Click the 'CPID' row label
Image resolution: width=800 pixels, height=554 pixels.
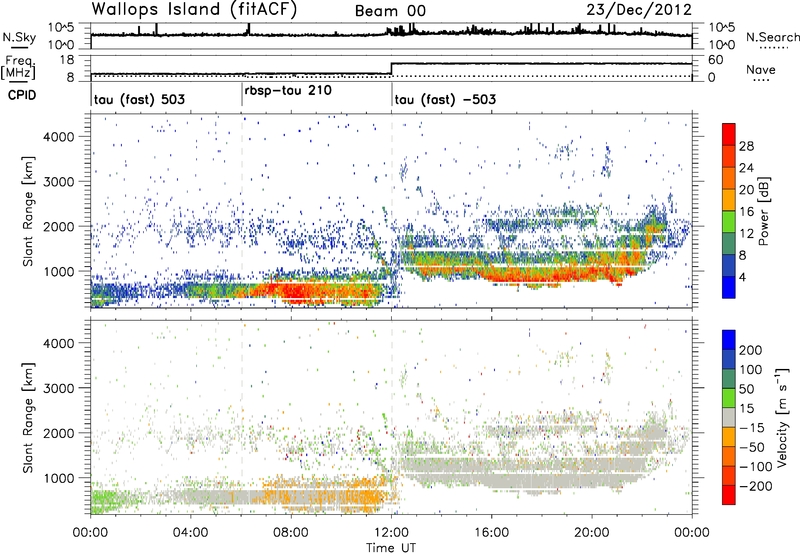22,95
